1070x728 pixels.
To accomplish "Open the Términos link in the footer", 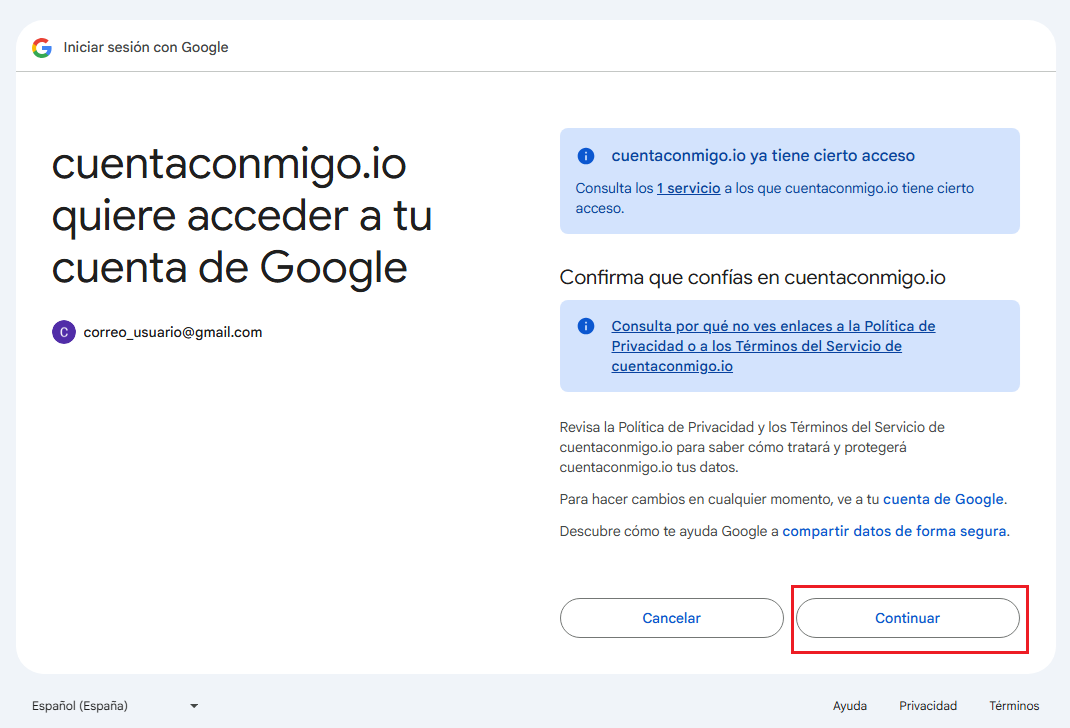I will coord(1013,705).
